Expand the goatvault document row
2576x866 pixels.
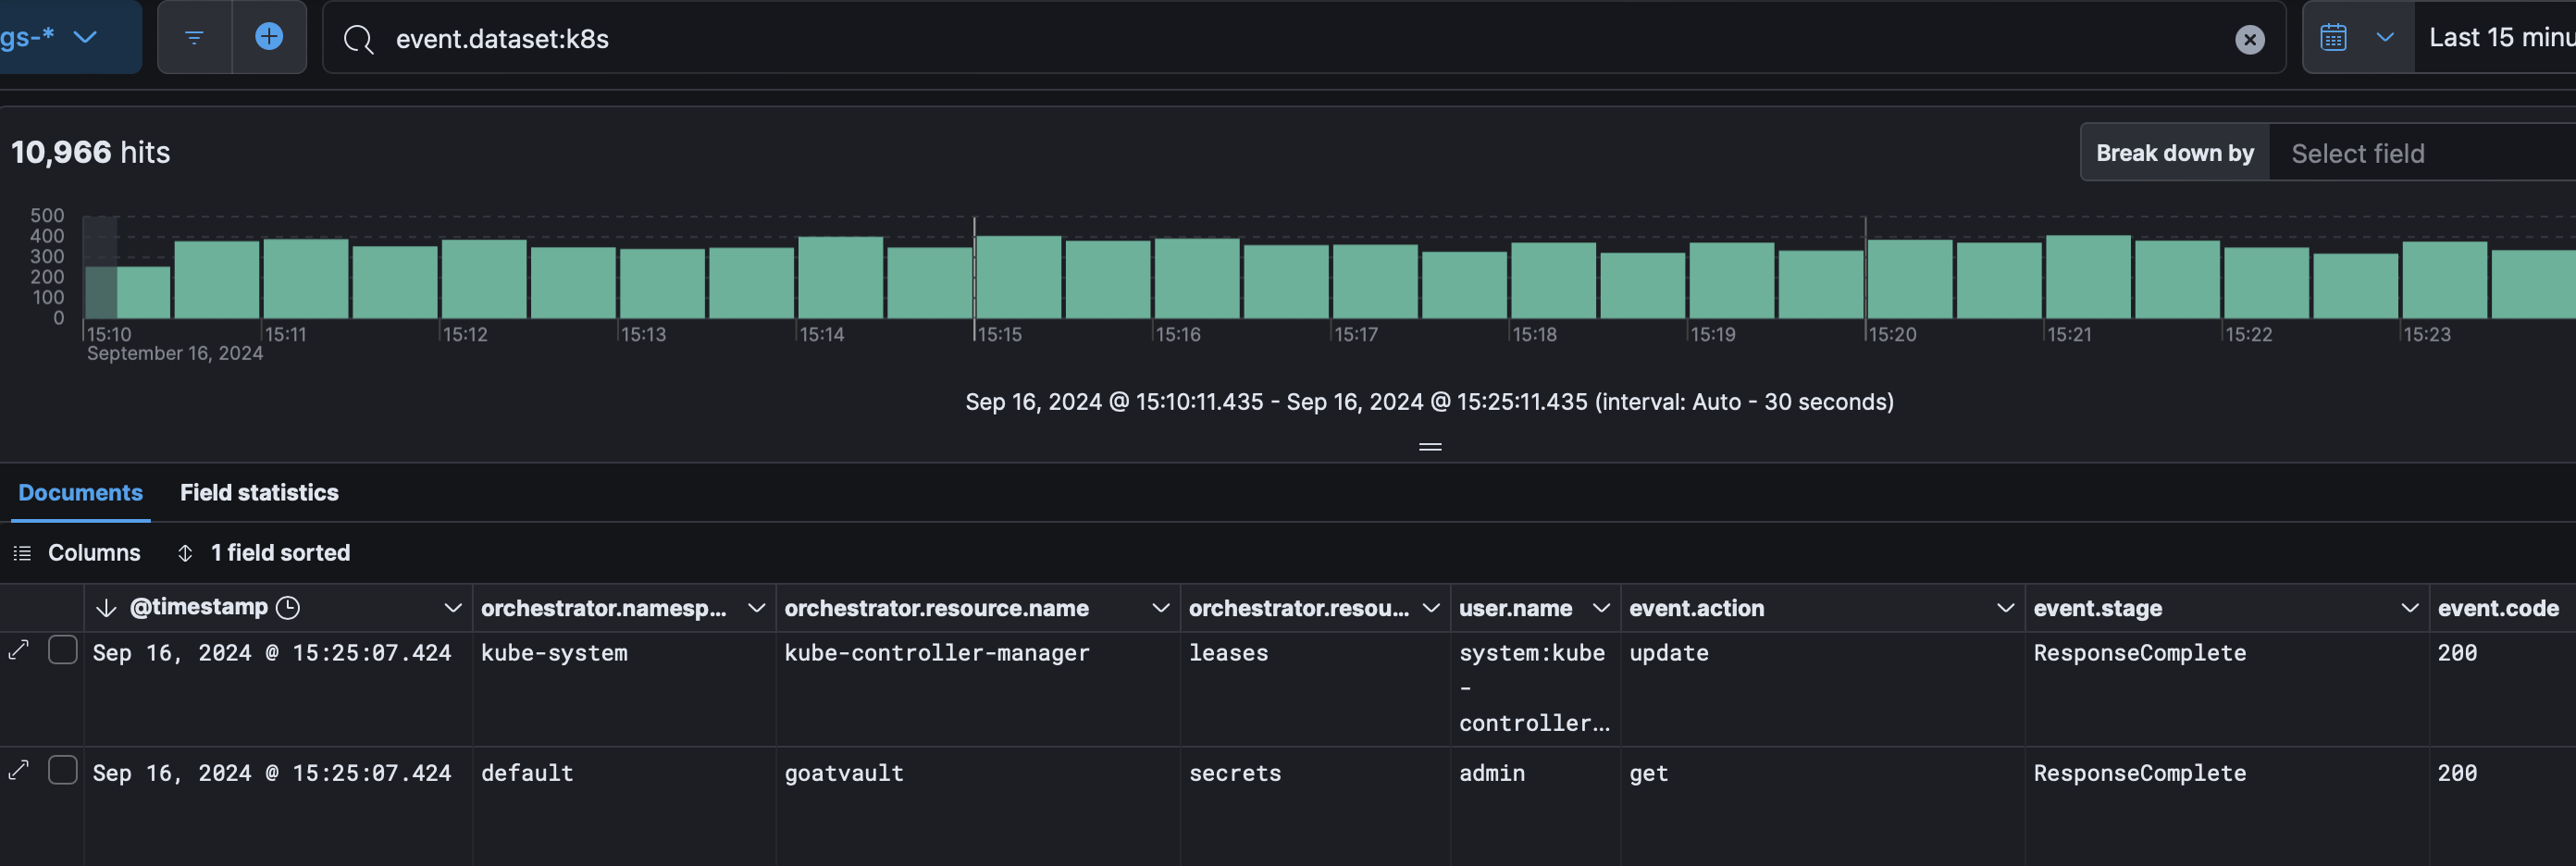point(19,770)
